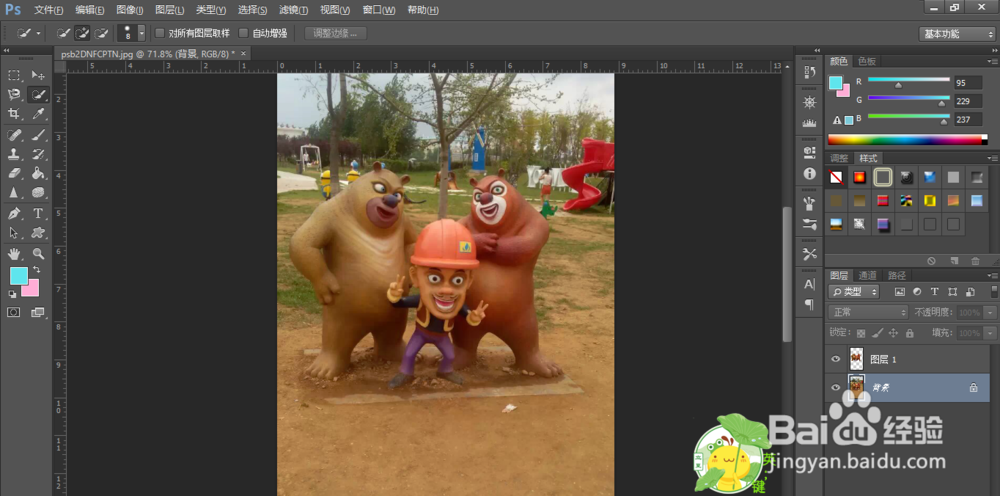Open the Filter menu
Image resolution: width=1000 pixels, height=496 pixels.
[x=293, y=10]
